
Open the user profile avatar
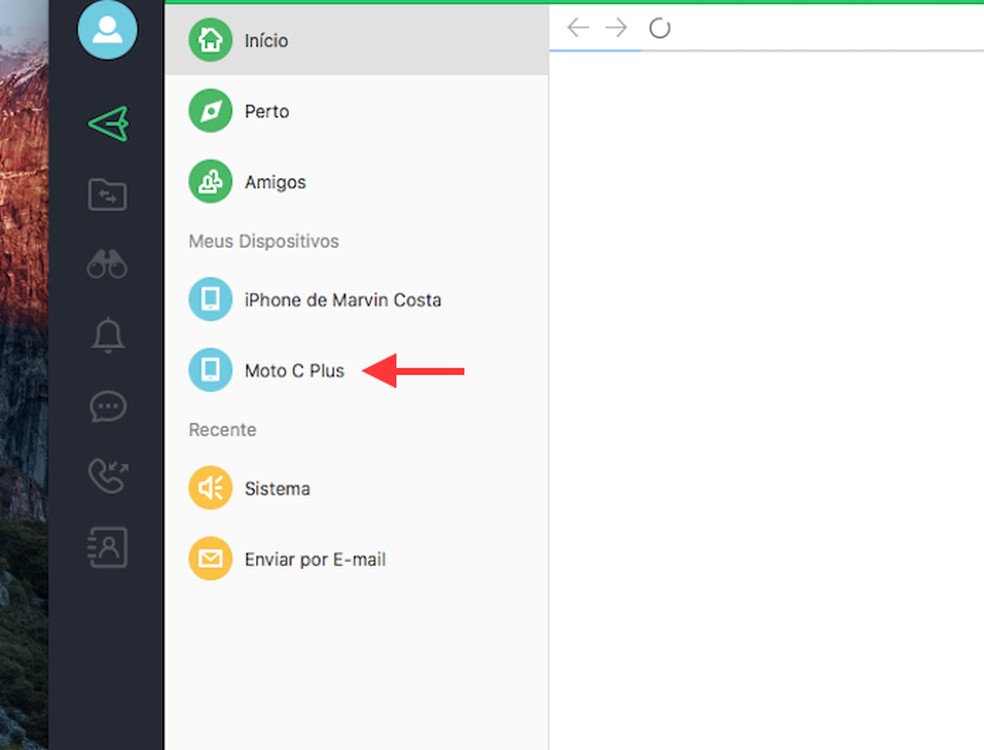107,30
